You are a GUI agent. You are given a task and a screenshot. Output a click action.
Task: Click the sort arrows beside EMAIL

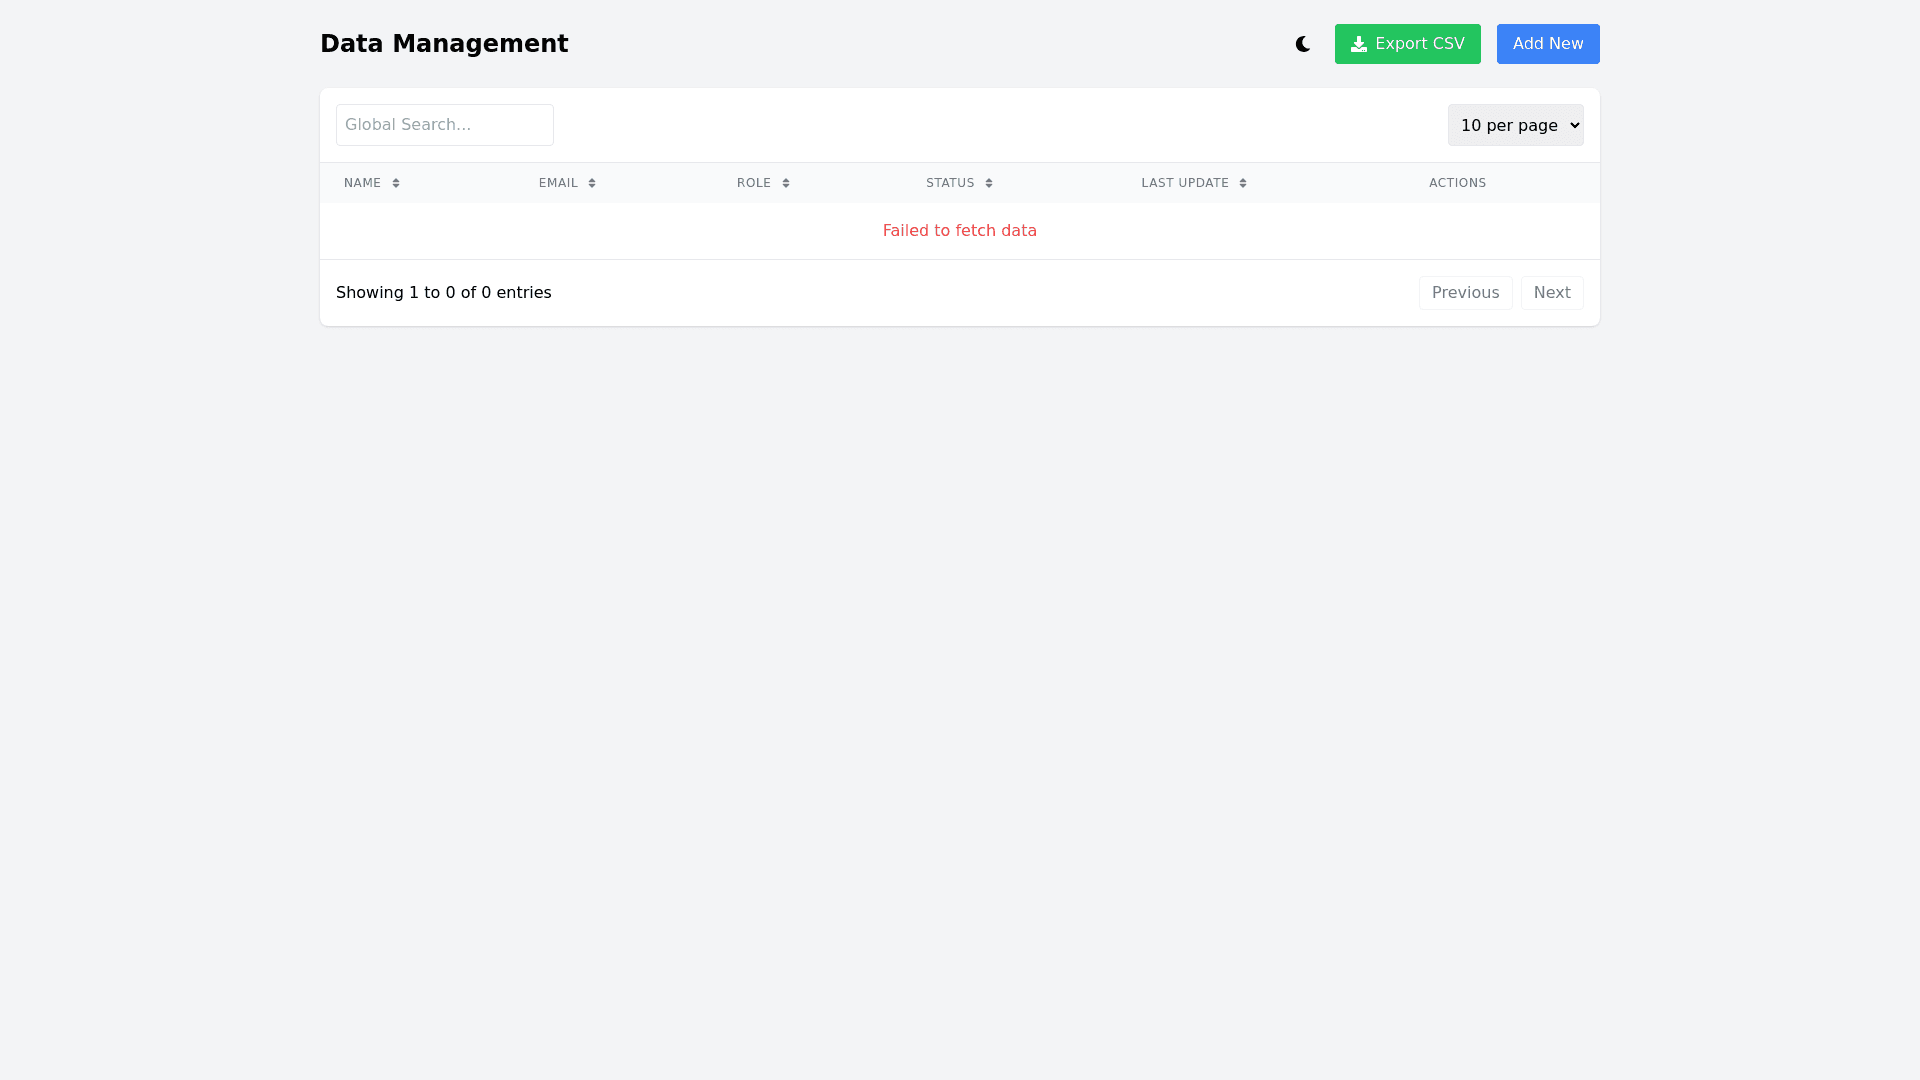point(592,183)
